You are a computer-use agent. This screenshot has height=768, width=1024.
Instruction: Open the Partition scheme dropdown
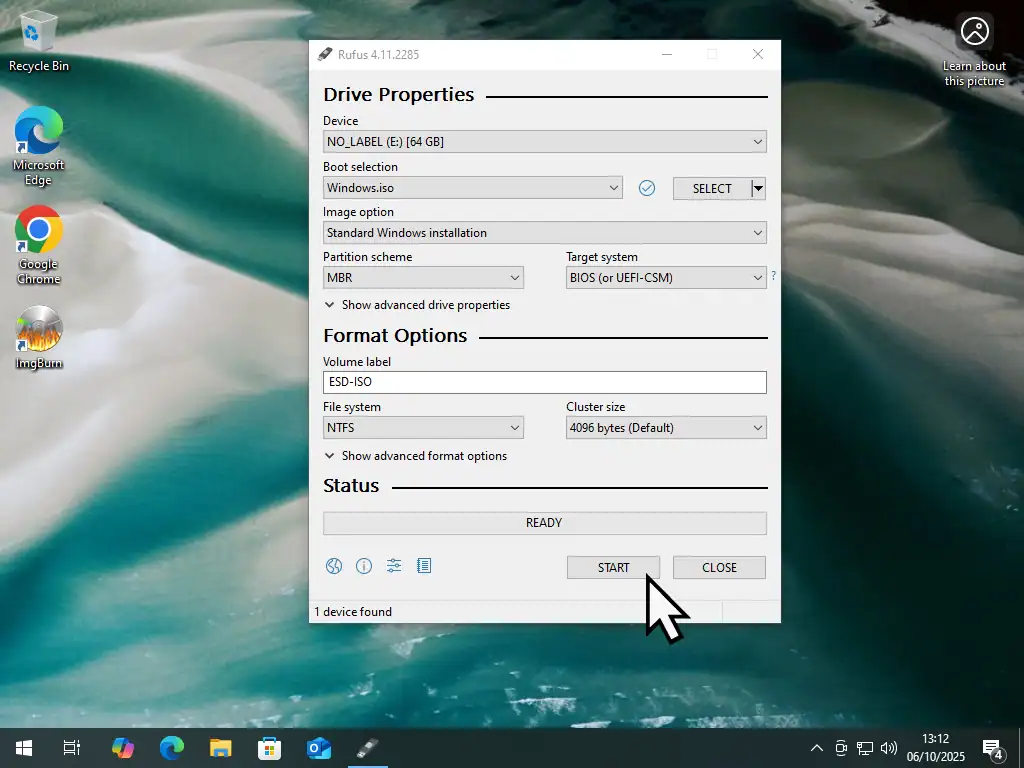pyautogui.click(x=424, y=278)
